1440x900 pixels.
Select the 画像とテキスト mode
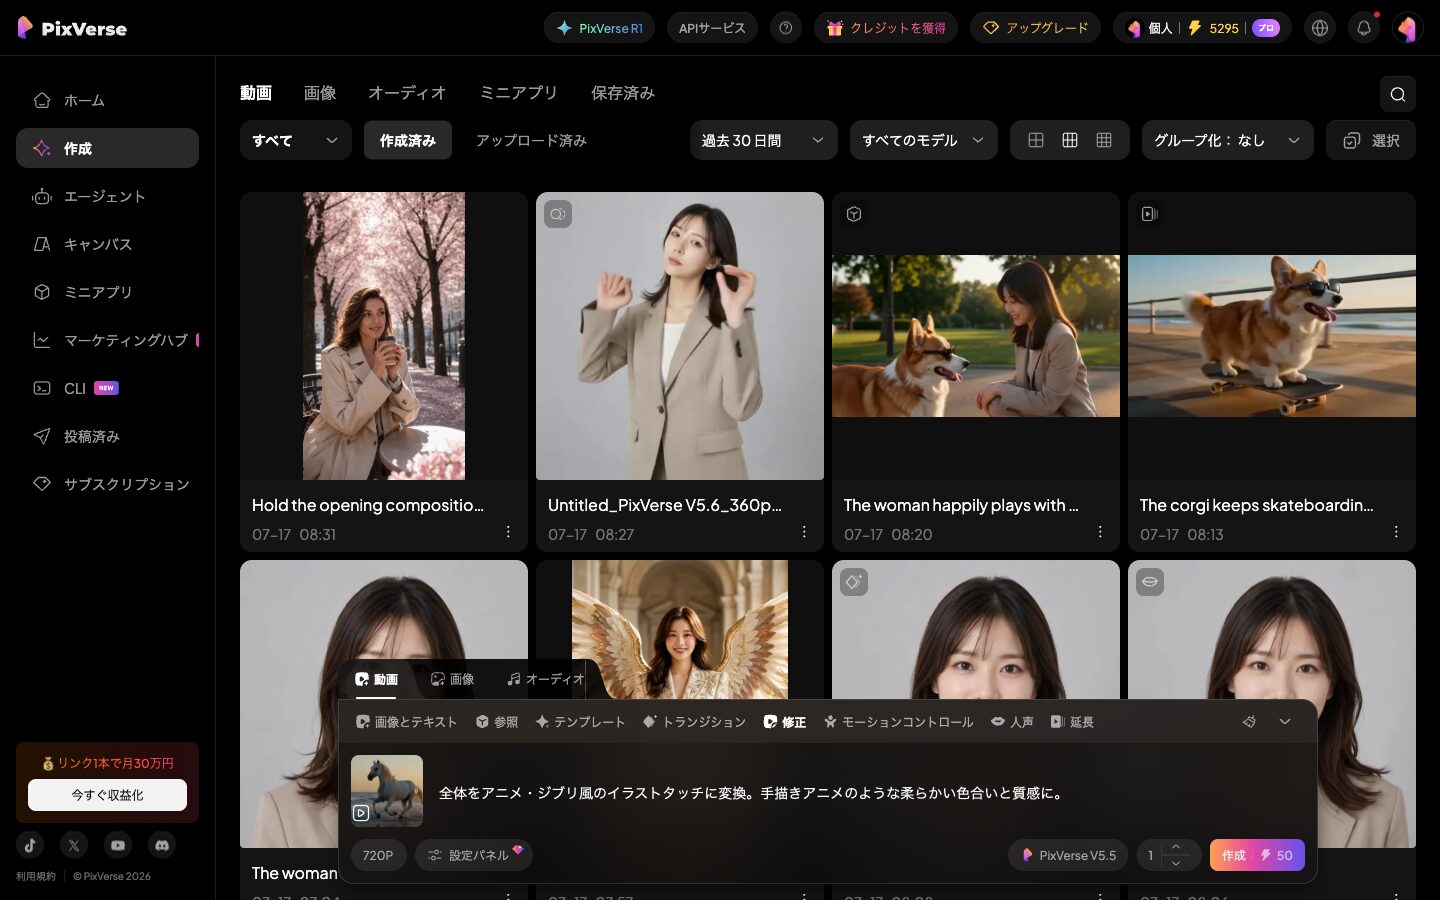[x=406, y=722]
